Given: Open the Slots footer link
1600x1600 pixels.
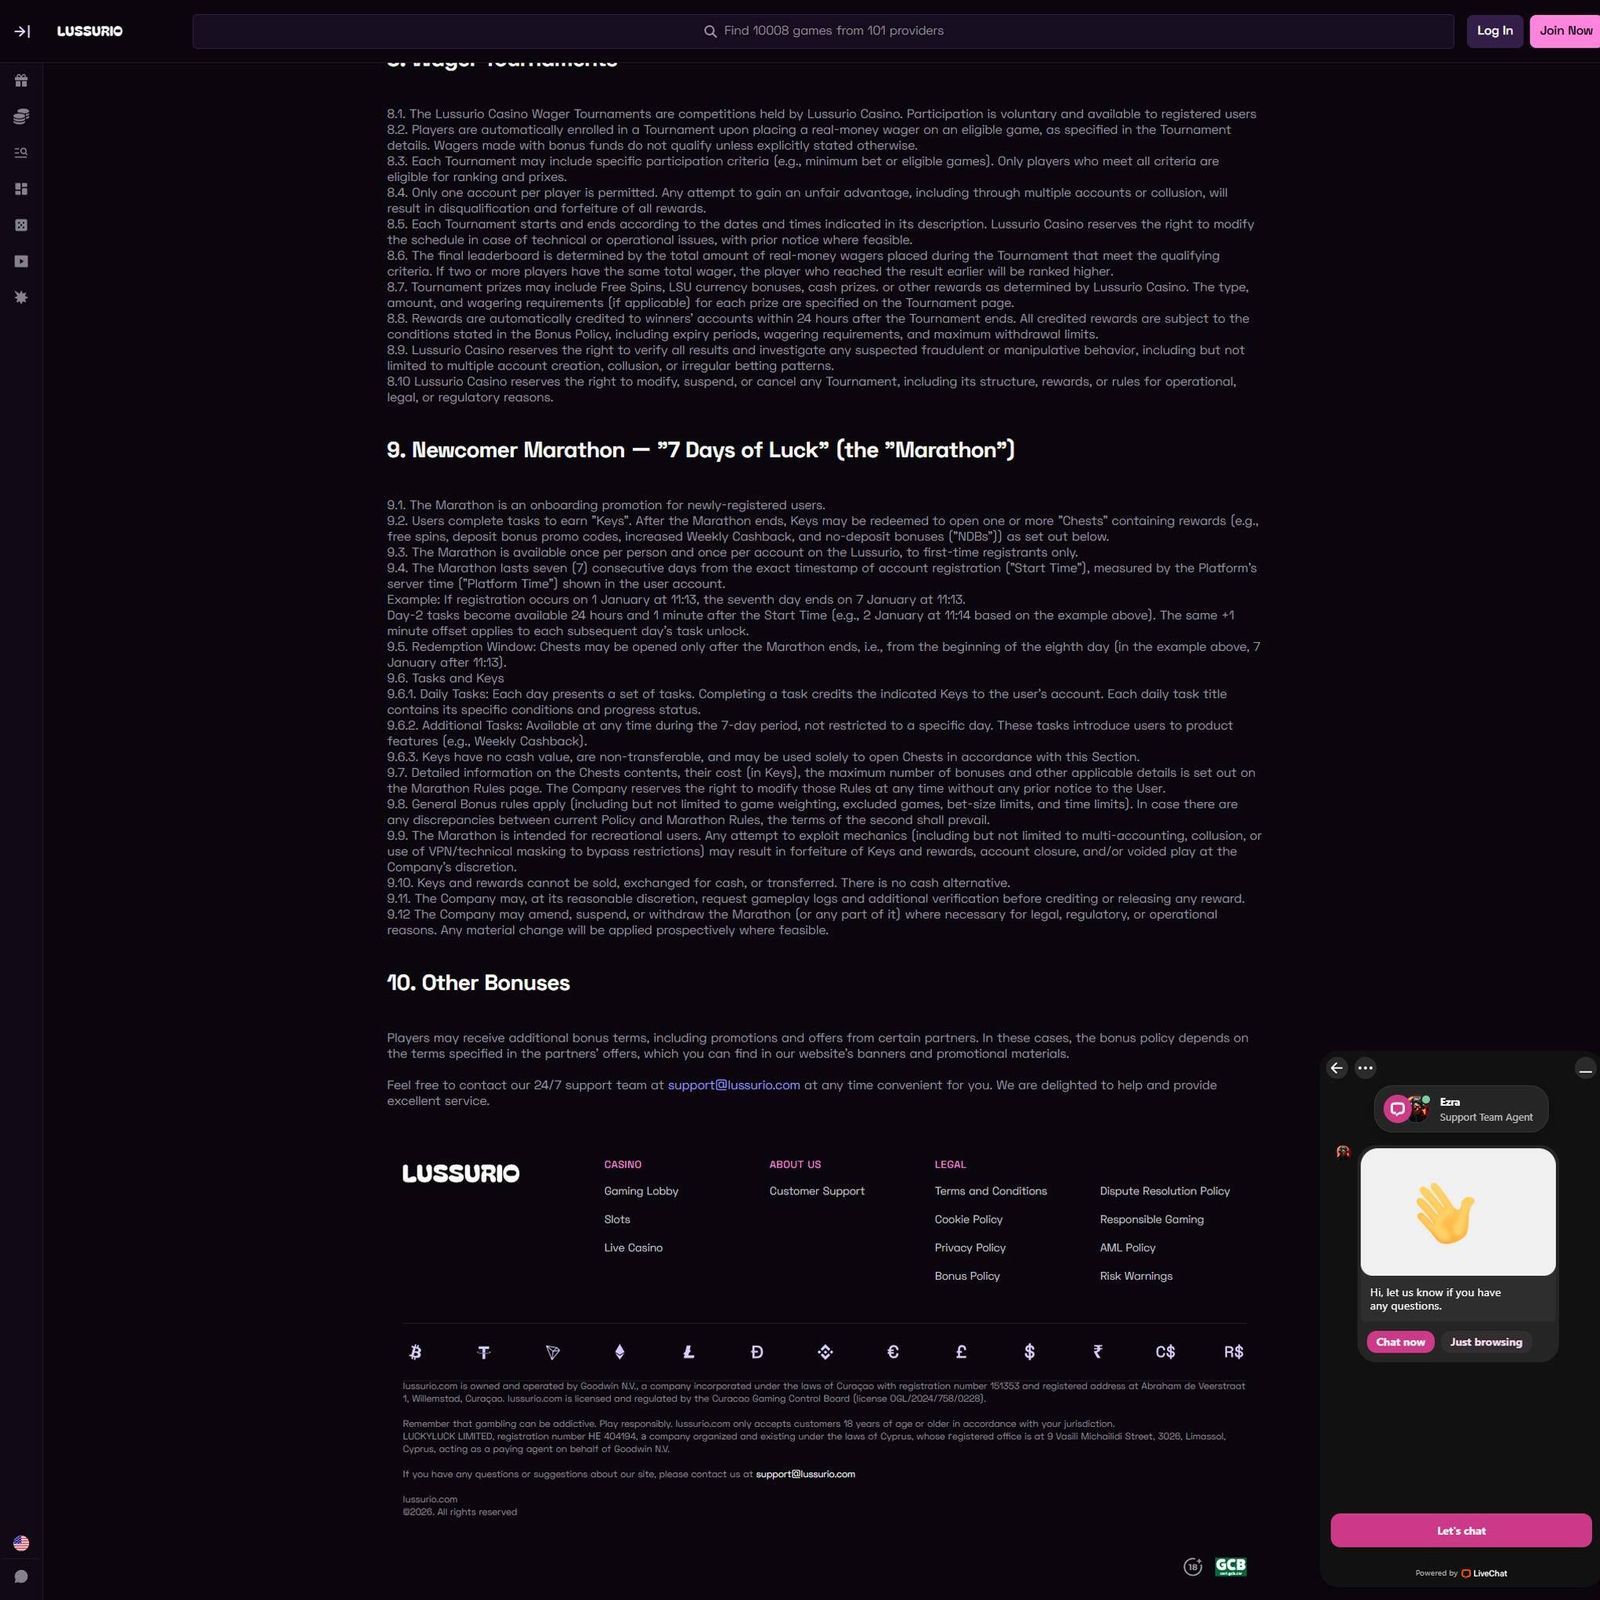Looking at the screenshot, I should [x=617, y=1219].
